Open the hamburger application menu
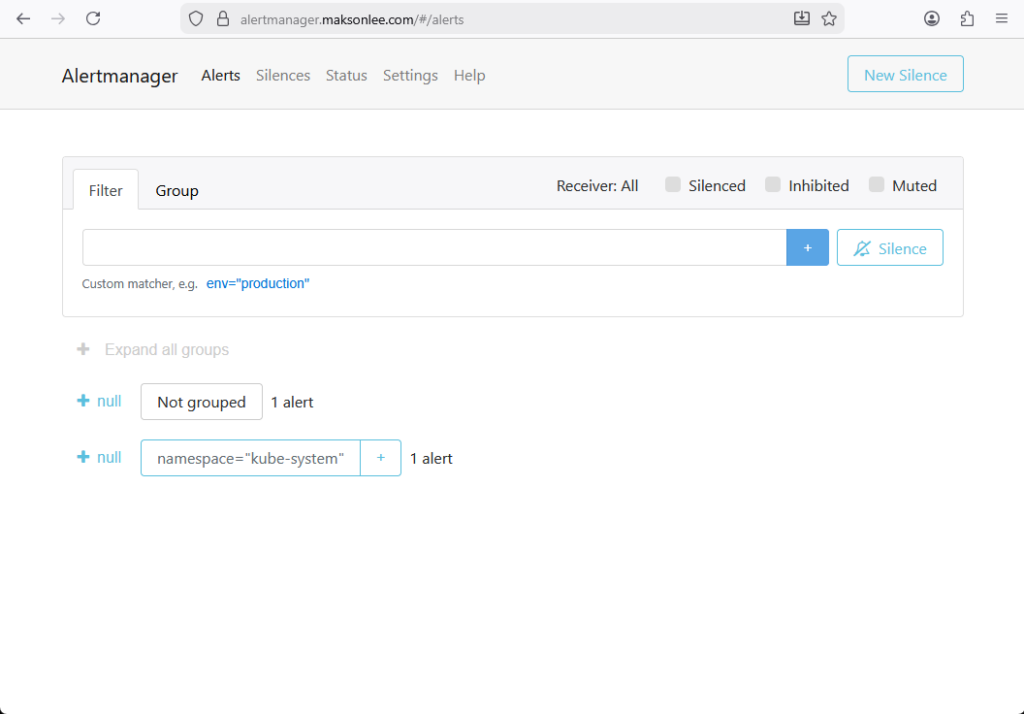This screenshot has width=1024, height=714. pos(1001,18)
